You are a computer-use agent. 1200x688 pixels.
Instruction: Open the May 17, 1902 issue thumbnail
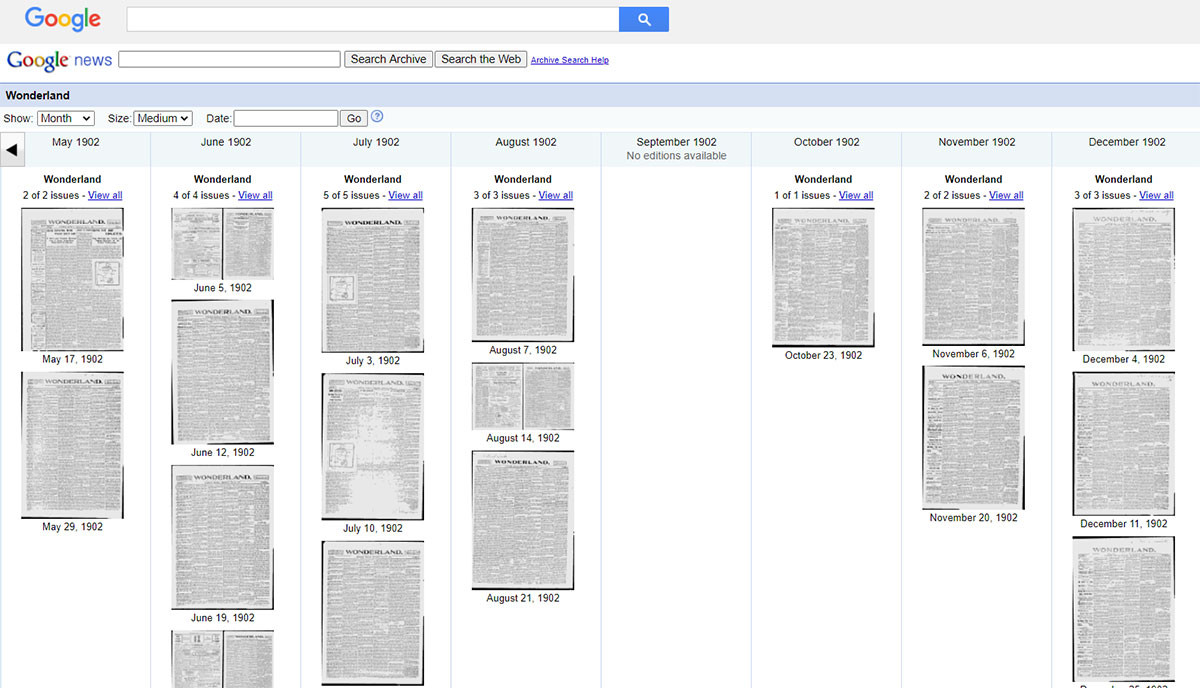point(72,280)
